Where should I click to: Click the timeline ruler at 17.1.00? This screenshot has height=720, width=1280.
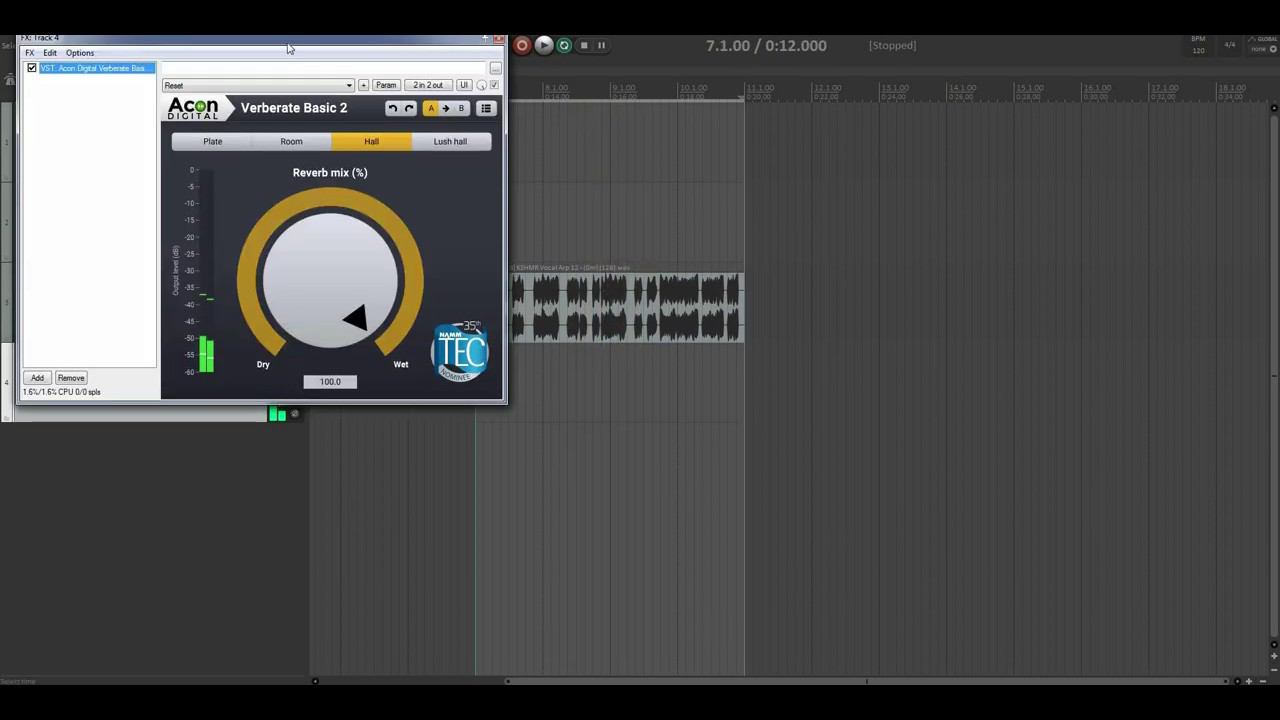[x=1164, y=89]
